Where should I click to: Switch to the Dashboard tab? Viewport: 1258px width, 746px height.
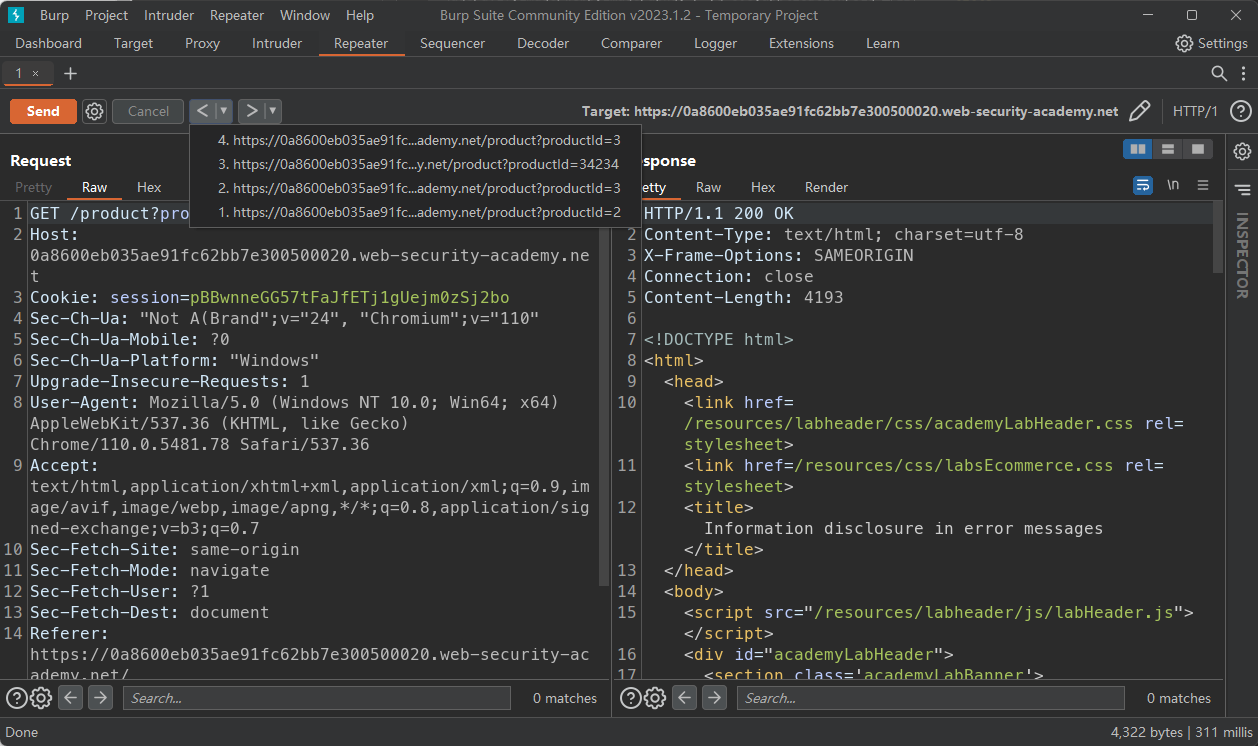coord(49,44)
